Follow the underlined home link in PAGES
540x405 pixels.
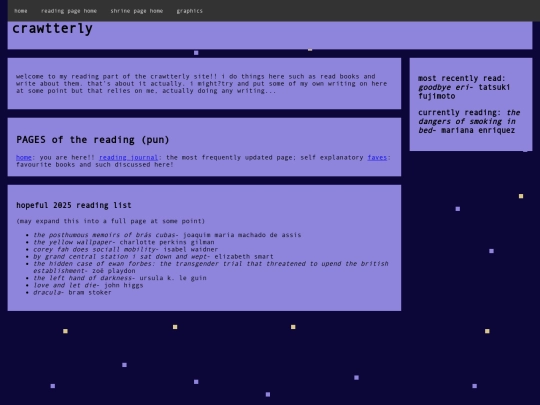point(24,157)
